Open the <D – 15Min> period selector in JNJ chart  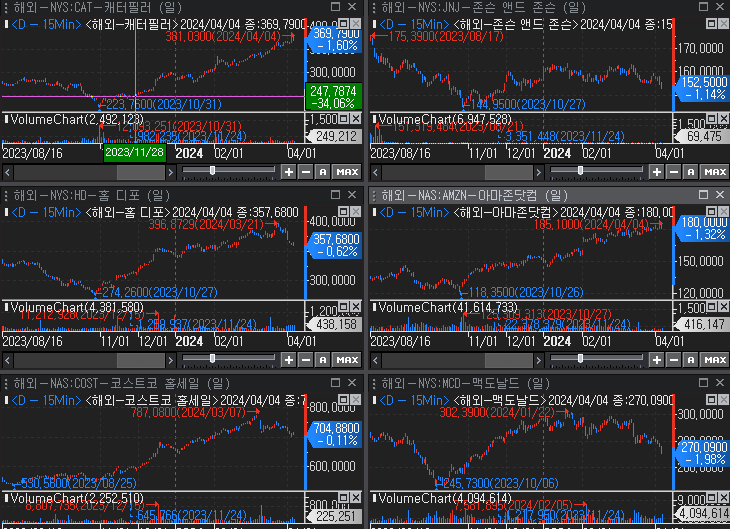[x=414, y=24]
